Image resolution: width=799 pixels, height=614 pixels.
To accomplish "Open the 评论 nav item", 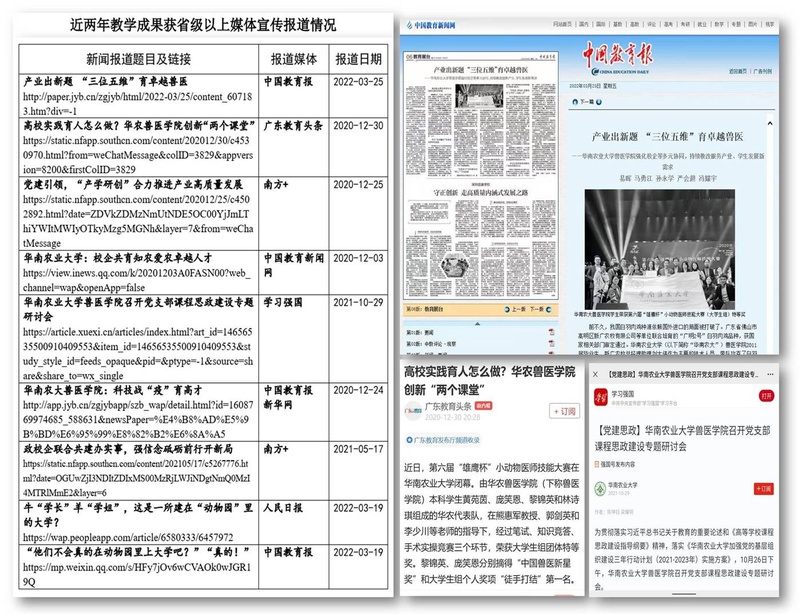I will coord(652,24).
